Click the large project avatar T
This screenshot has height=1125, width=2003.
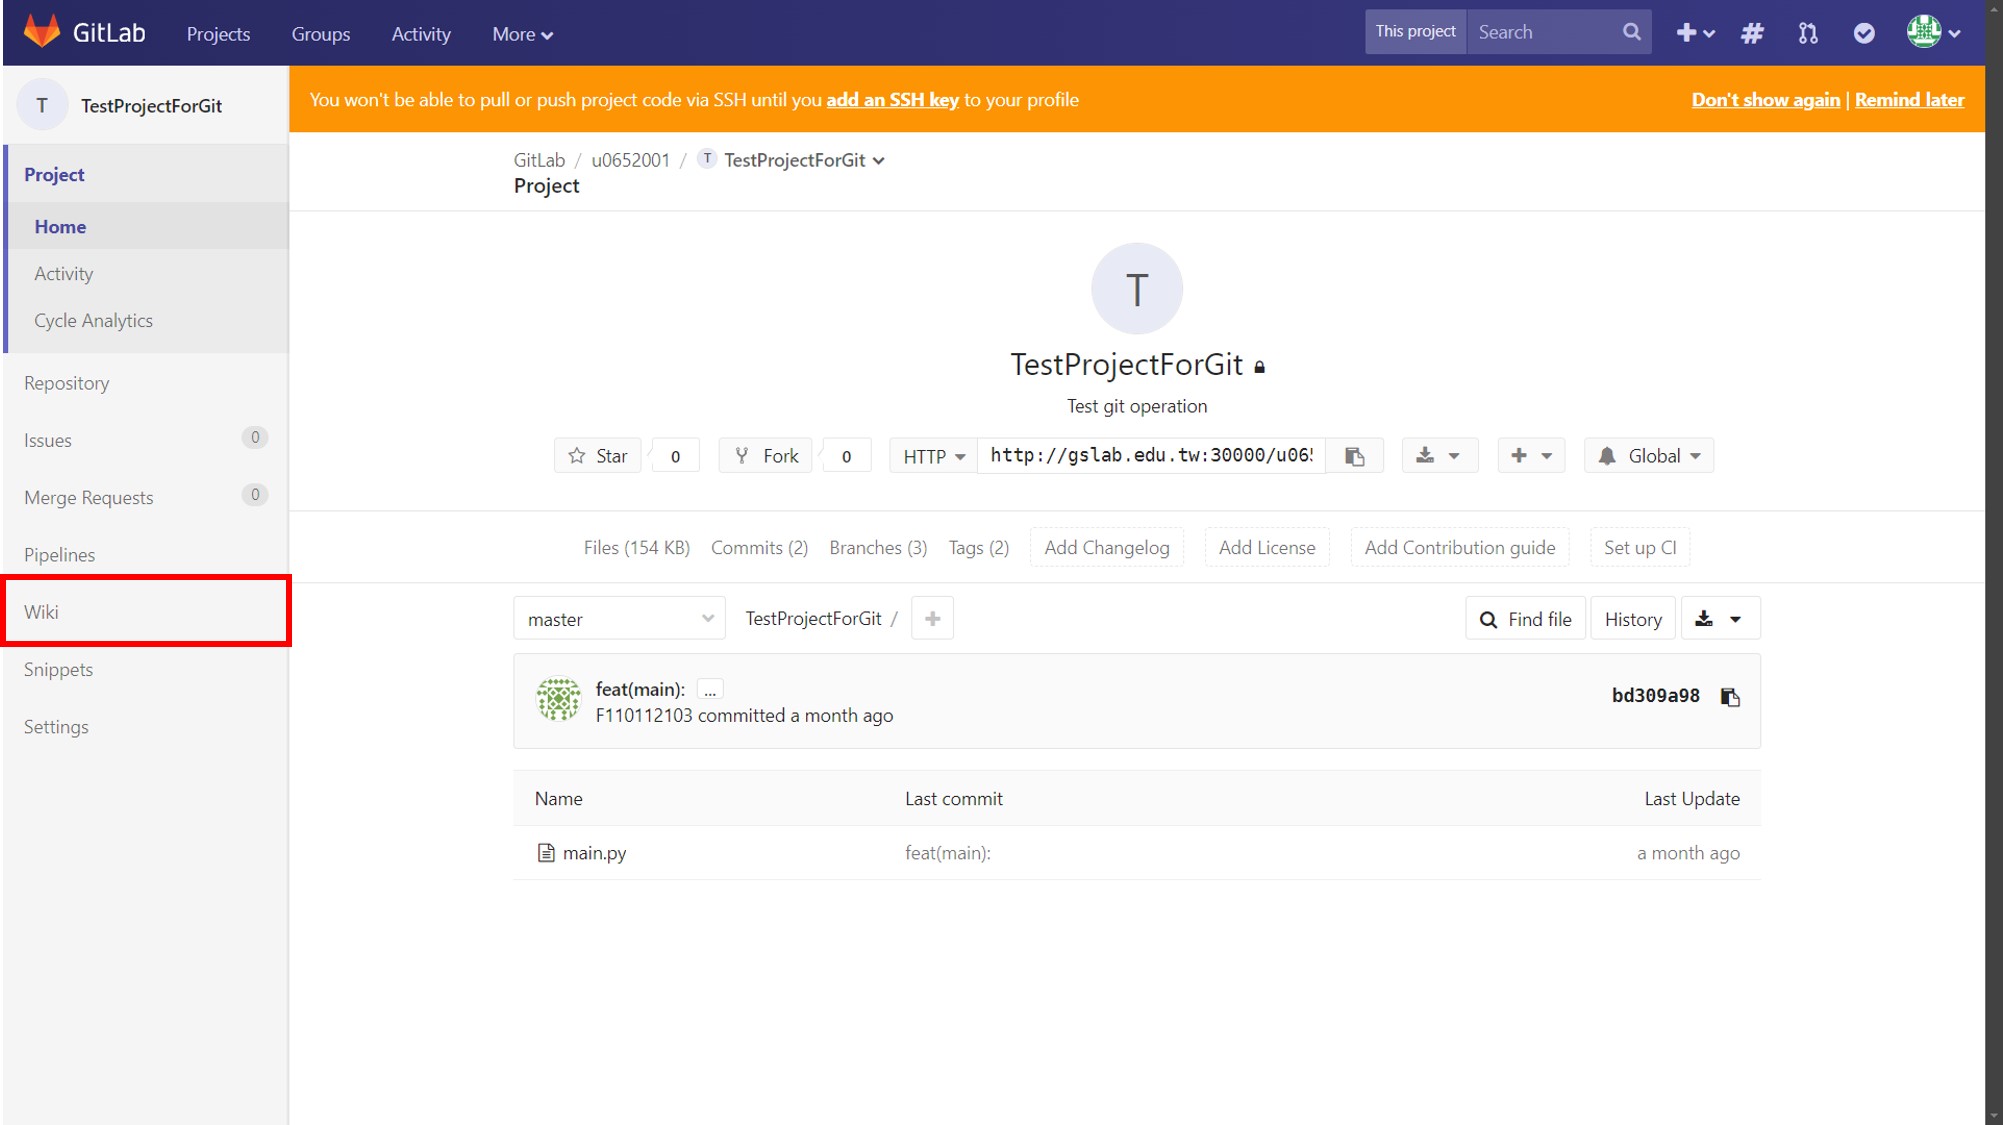click(1136, 289)
